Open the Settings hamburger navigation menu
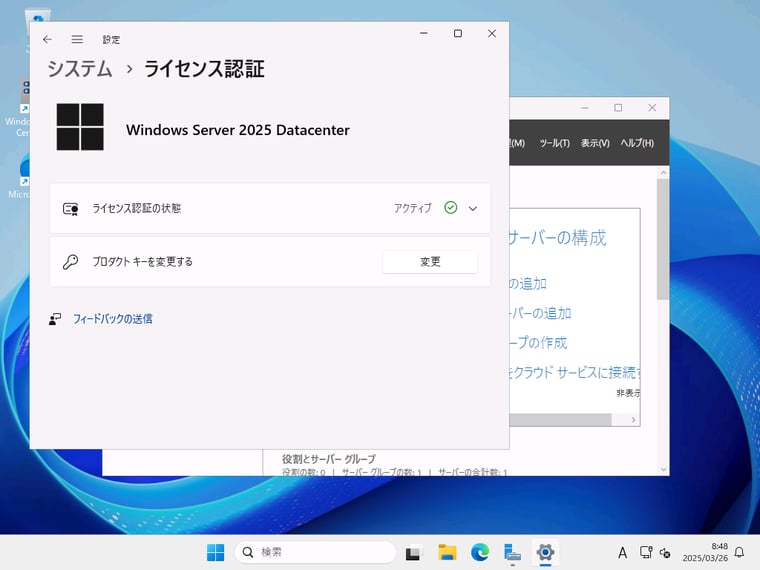Image resolution: width=760 pixels, height=570 pixels. (77, 39)
